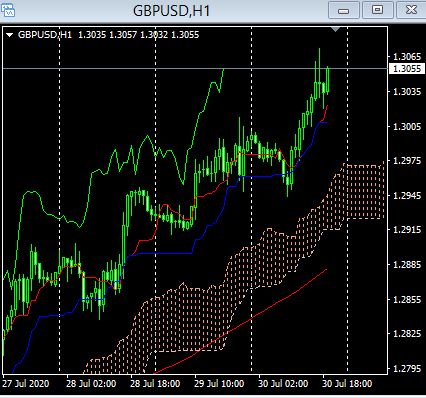Click the 1.3065 price scale label
Screen dimensions: 426x398
(x=407, y=56)
